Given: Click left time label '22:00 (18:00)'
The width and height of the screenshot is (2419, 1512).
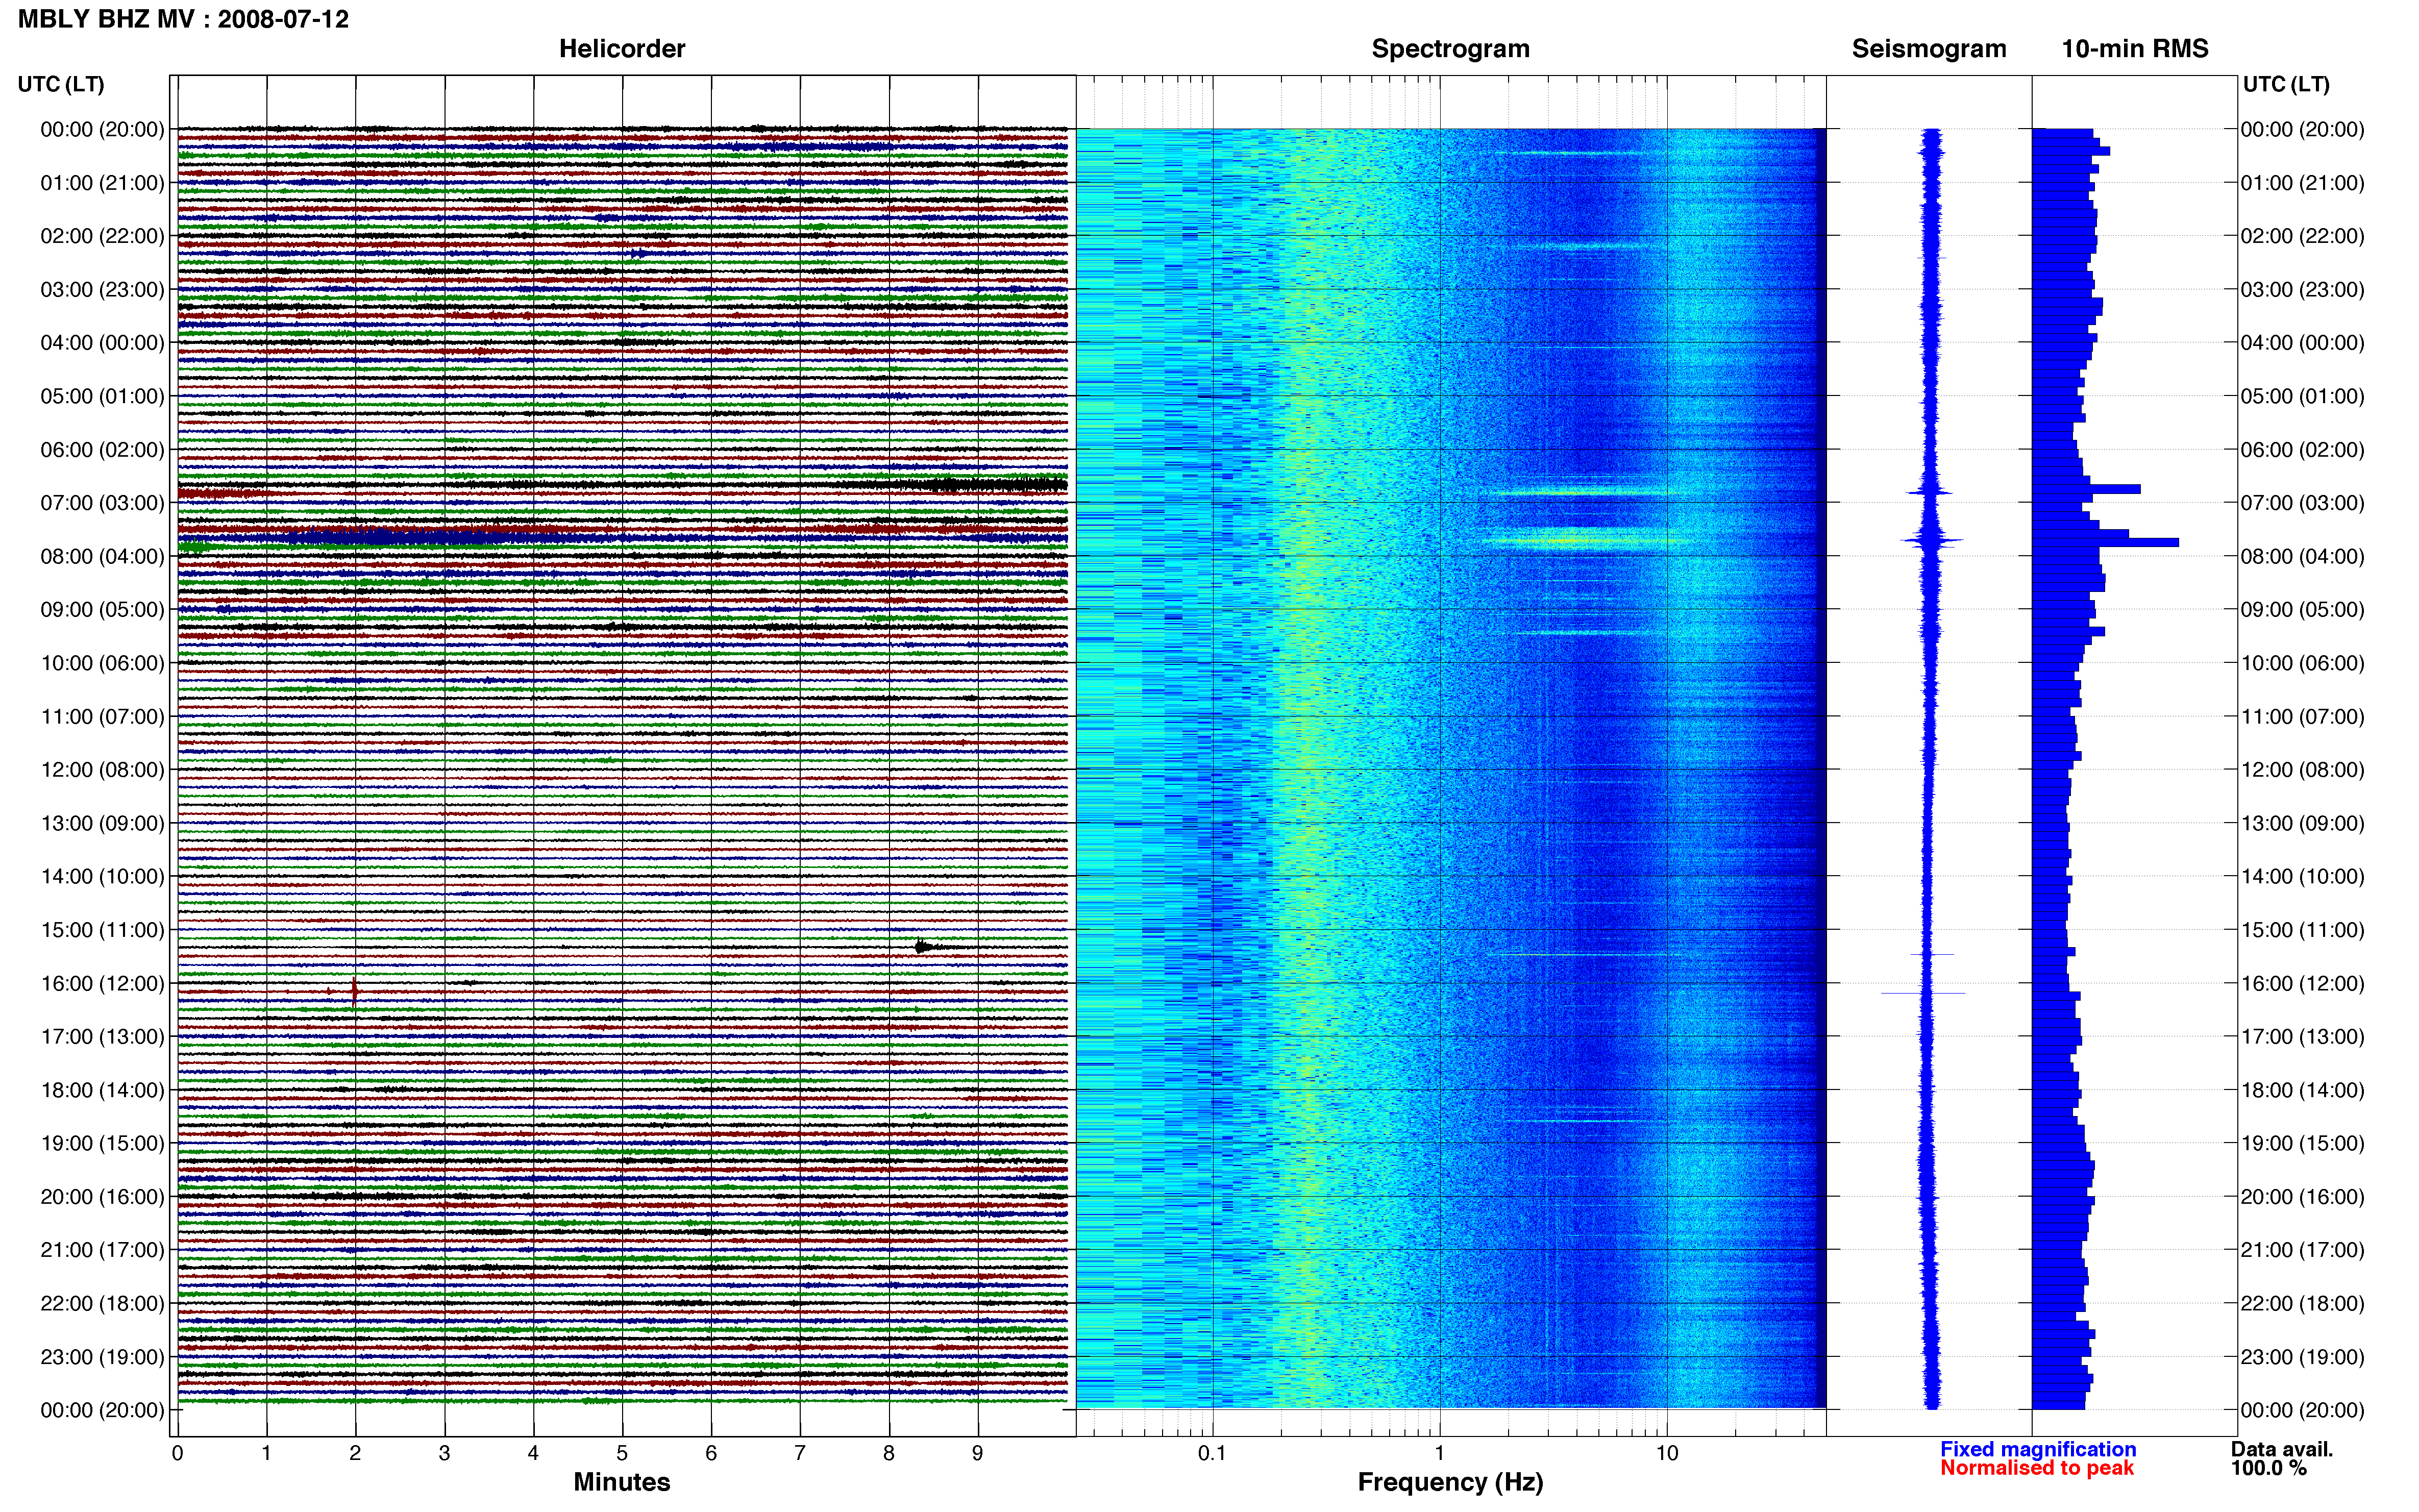Looking at the screenshot, I should pos(102,1304).
